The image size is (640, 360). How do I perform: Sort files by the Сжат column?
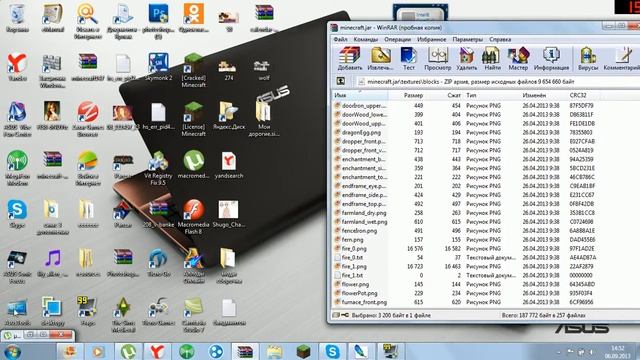[x=444, y=95]
